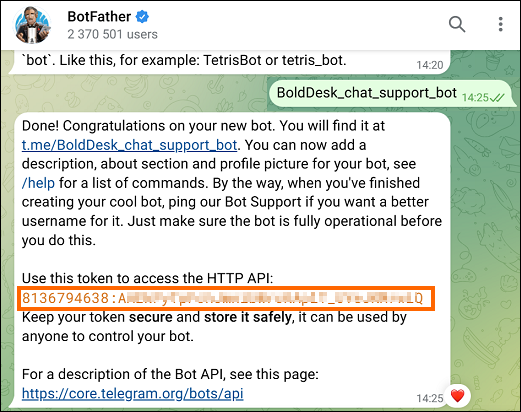Viewport: 521px width, 412px height.
Task: Open the t.me/BoldDesk_chat_support_bot link
Action: (x=129, y=145)
